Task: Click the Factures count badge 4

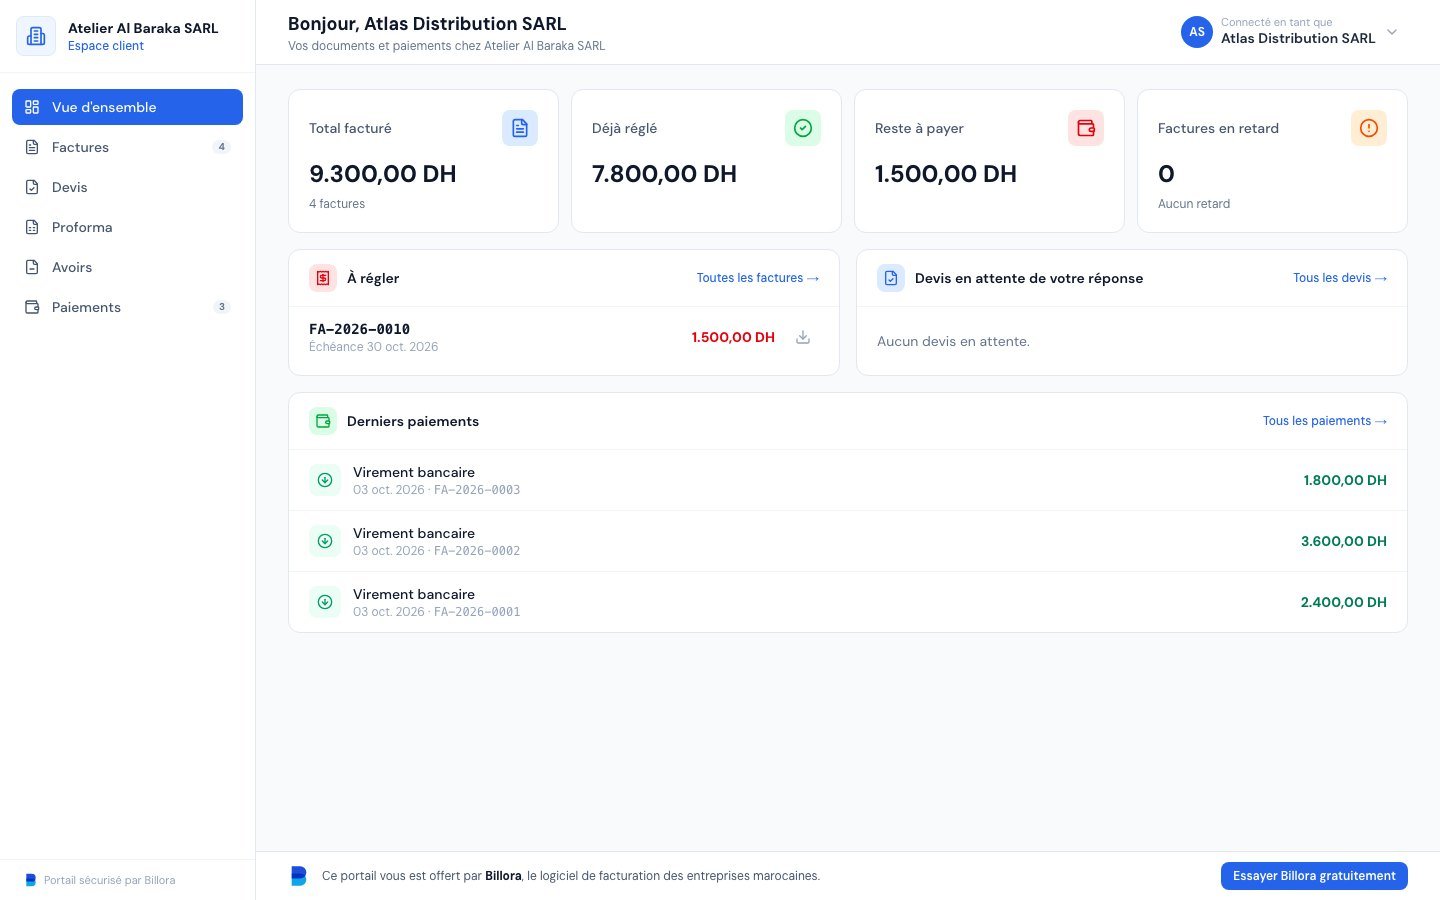Action: (222, 147)
